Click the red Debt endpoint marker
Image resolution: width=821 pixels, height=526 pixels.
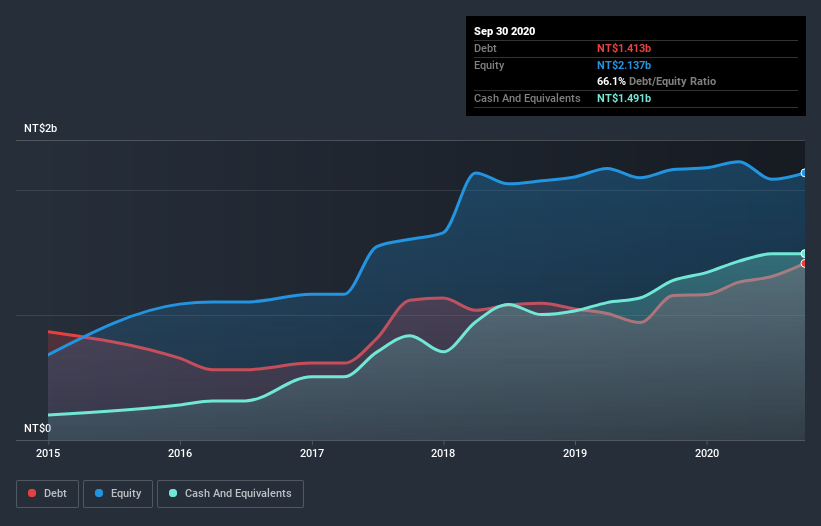(804, 263)
